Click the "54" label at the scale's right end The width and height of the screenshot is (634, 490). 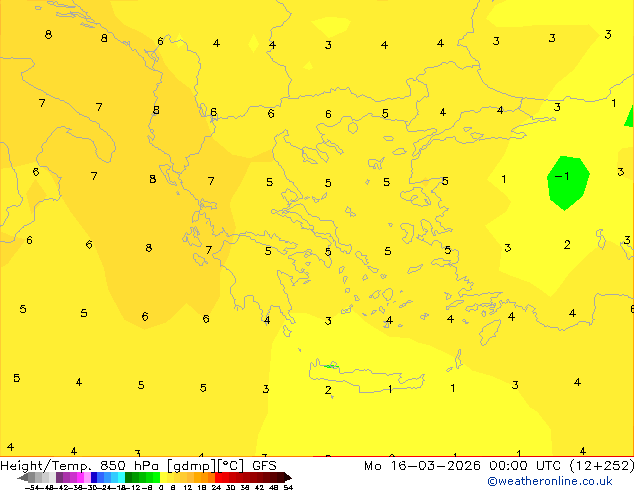[x=288, y=487]
